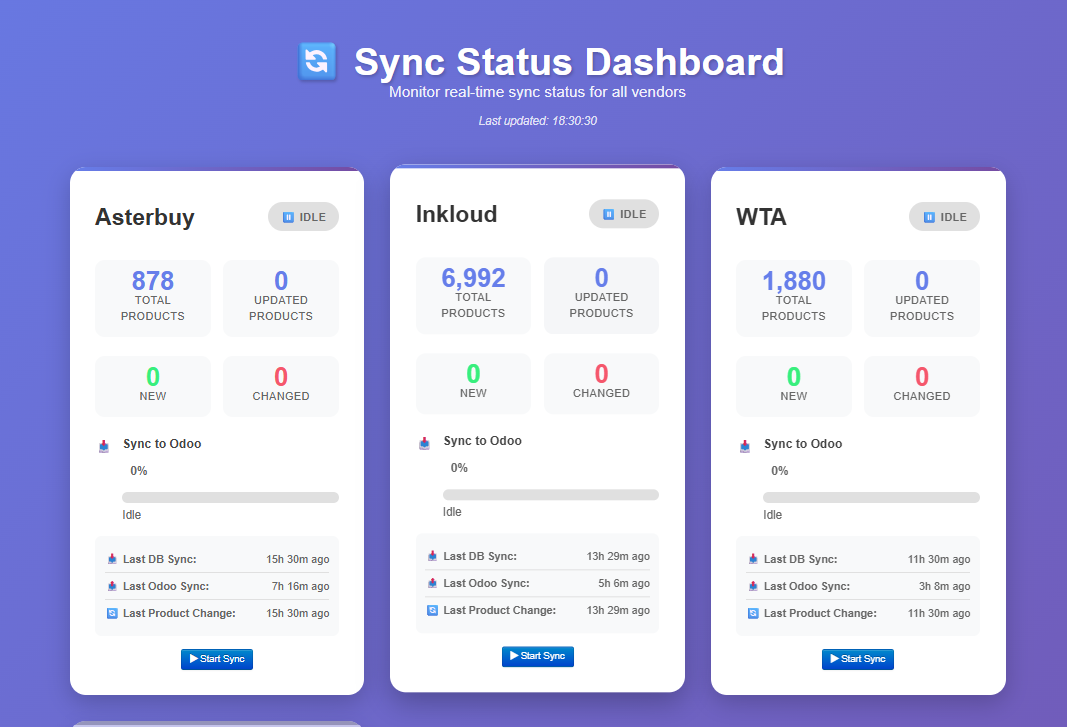Click Inkloud 'Sync to Odoo' label
This screenshot has height=727, width=1067.
pos(482,441)
